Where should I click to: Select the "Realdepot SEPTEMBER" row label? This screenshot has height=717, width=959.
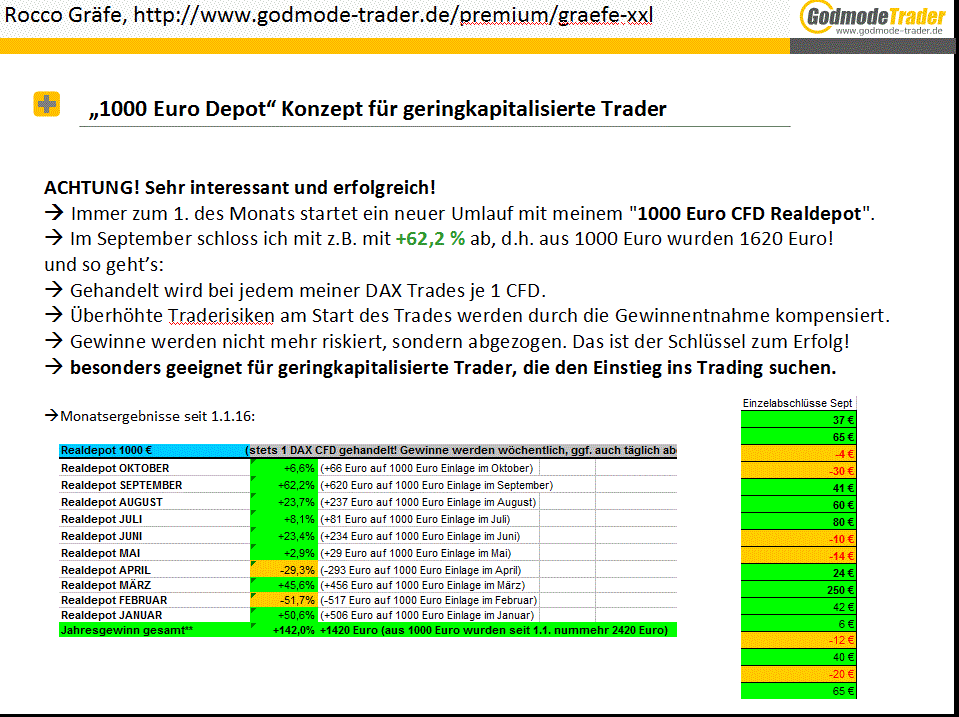pos(122,485)
